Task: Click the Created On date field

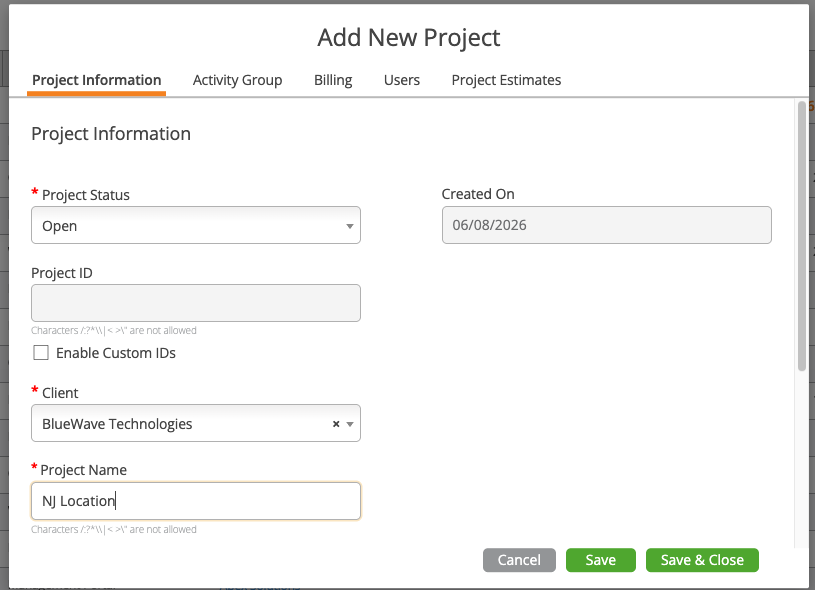Action: click(607, 225)
